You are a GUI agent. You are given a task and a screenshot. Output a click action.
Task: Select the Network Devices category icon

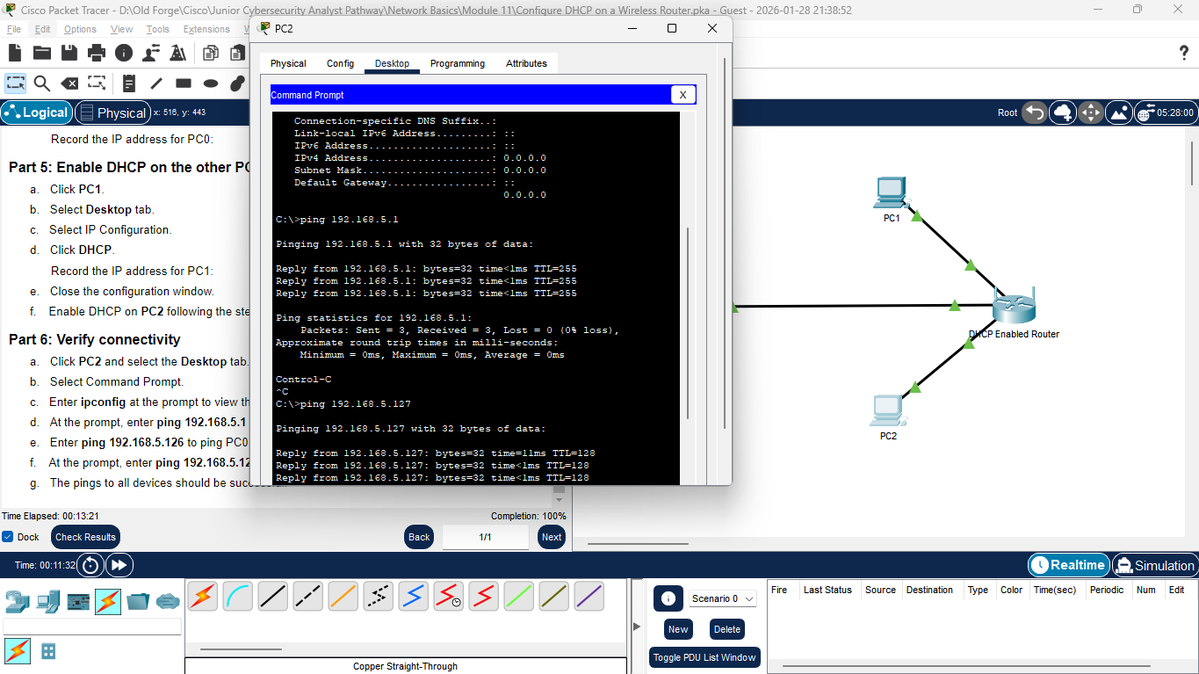point(17,602)
